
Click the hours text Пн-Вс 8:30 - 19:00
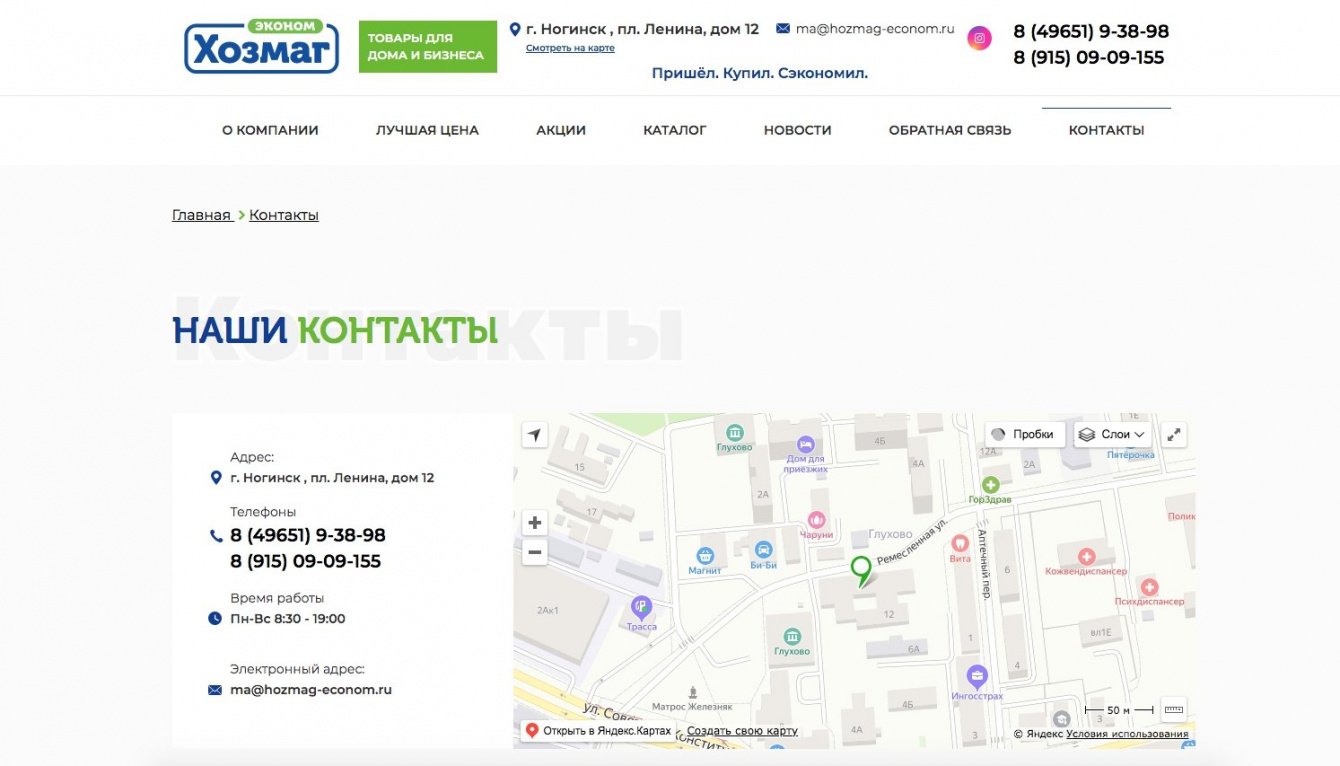click(x=288, y=619)
